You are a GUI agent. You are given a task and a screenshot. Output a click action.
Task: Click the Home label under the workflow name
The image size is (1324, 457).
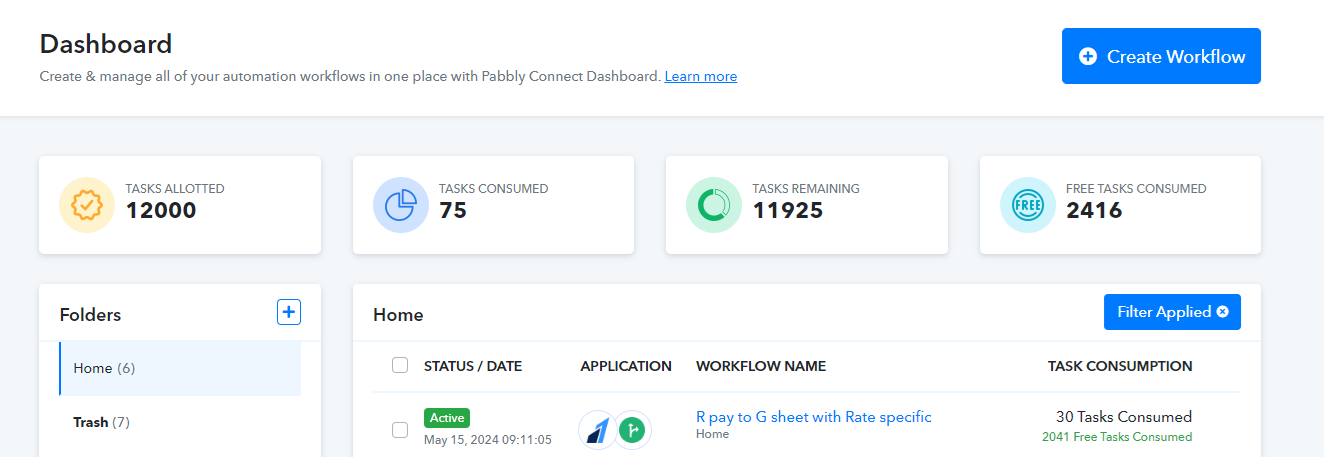coord(712,434)
